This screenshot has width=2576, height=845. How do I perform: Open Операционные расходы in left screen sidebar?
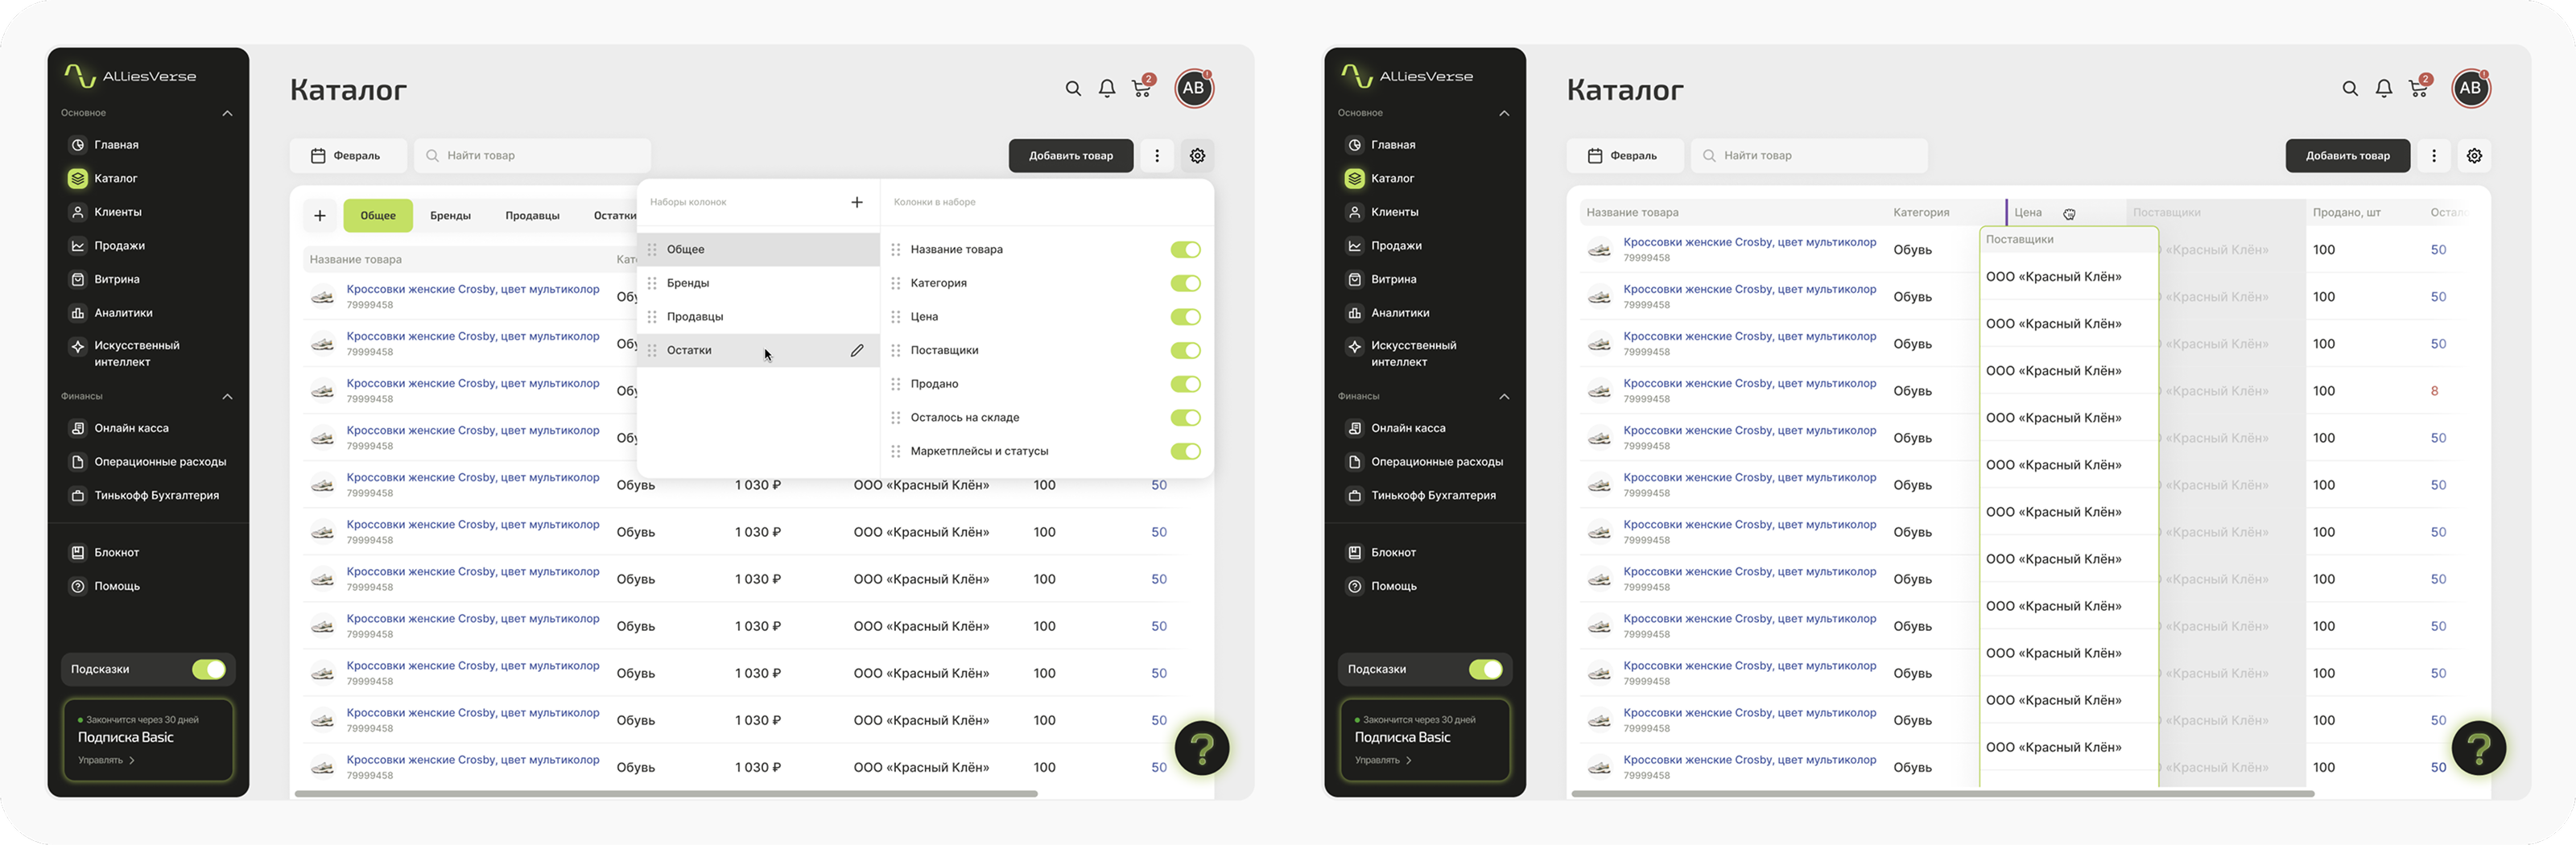point(148,462)
